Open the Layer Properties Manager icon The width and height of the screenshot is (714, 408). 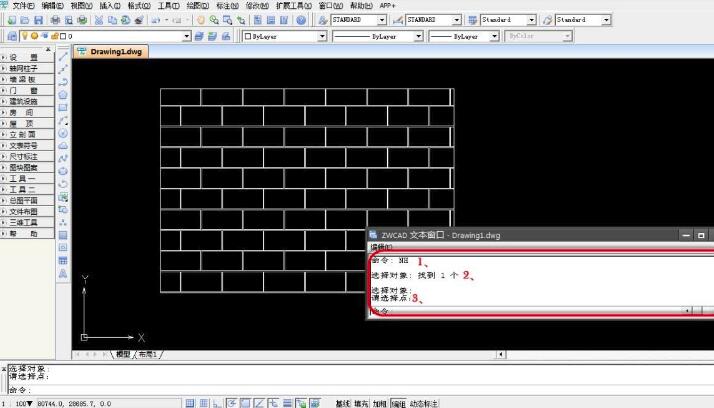click(12, 36)
